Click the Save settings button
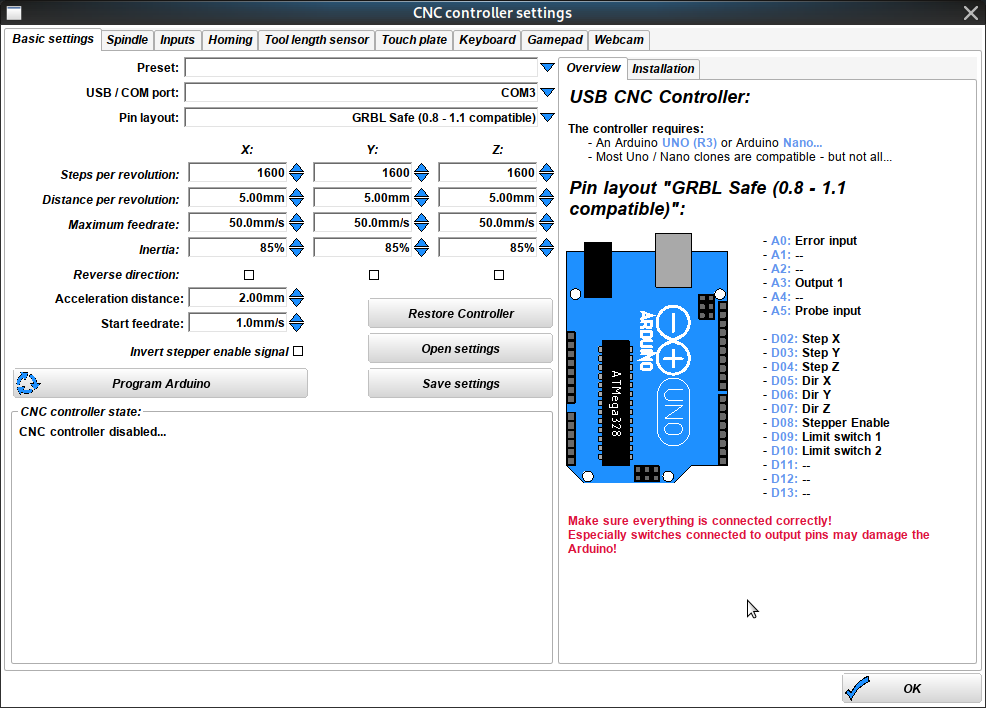Viewport: 986px width, 708px height. tap(460, 384)
